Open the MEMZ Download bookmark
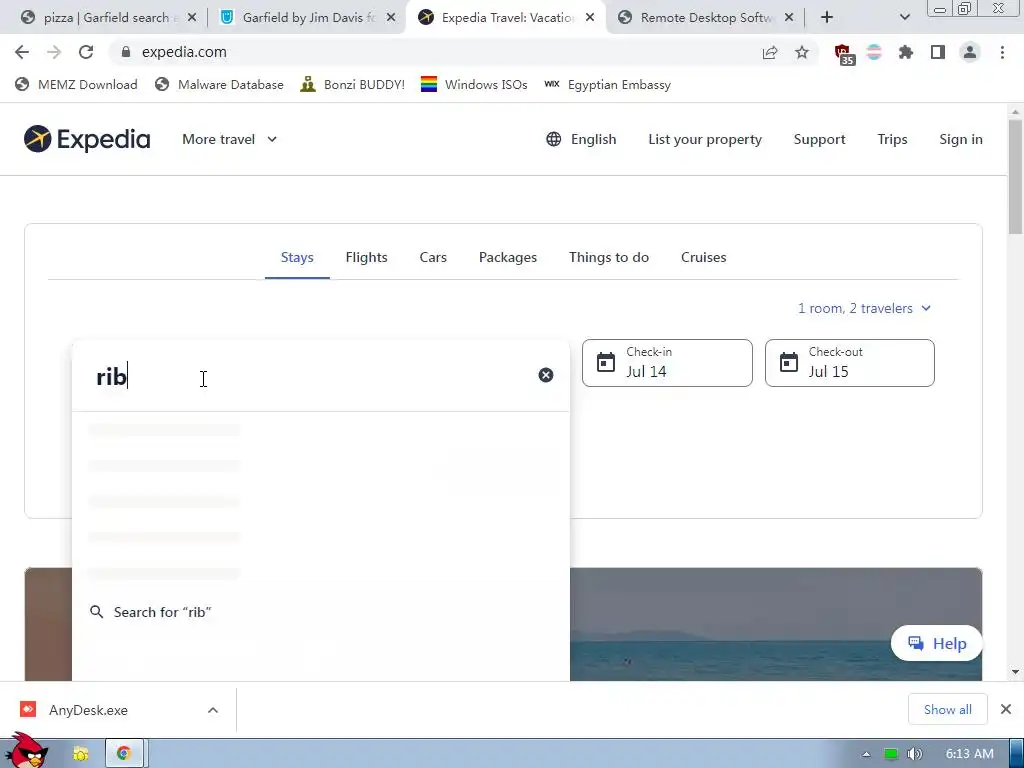1024x768 pixels. 76,84
